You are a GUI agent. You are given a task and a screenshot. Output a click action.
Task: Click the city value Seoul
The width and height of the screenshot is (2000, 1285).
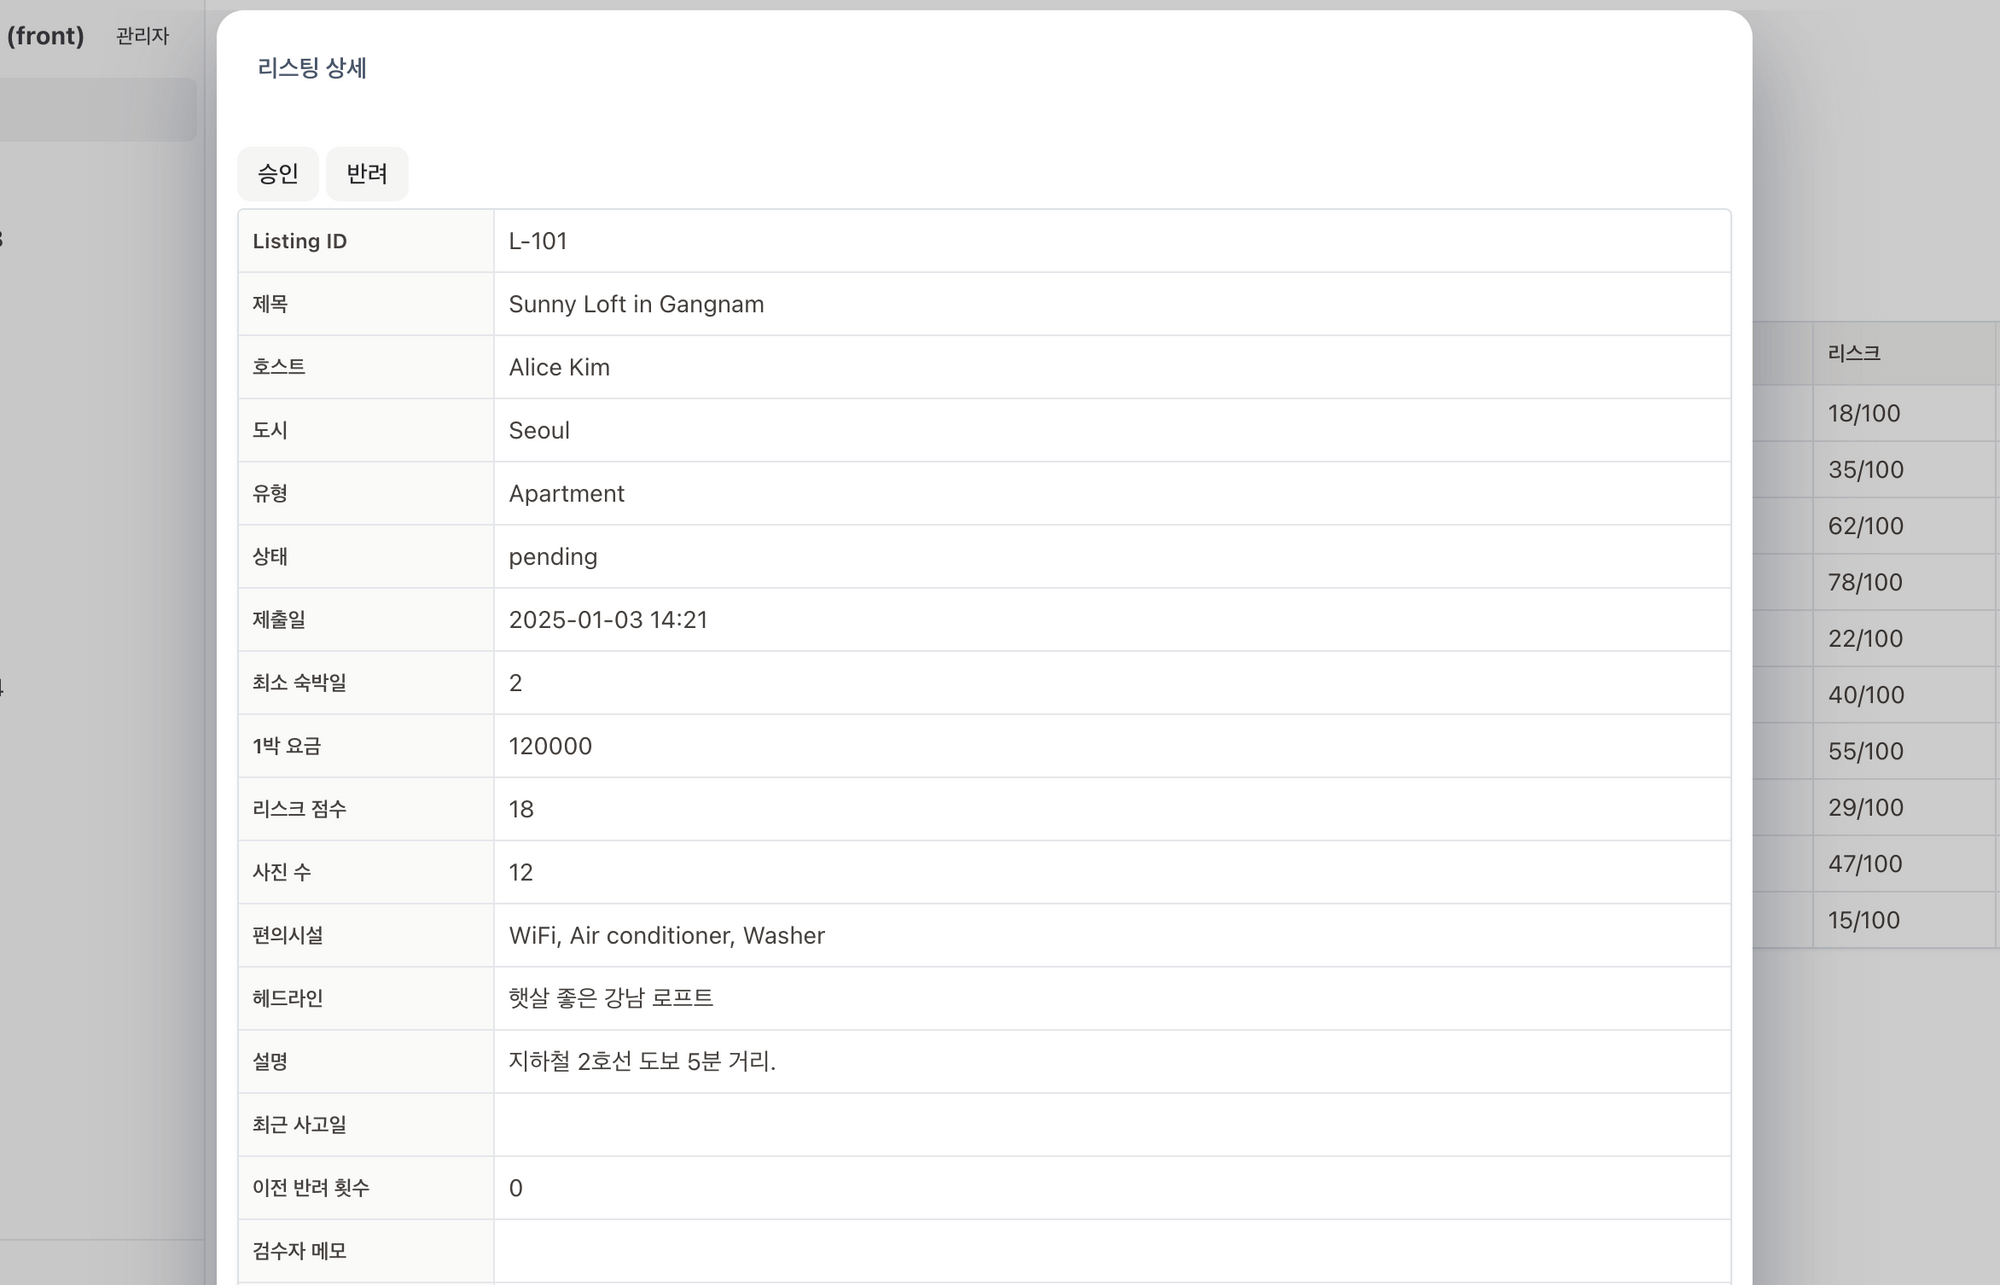coord(538,430)
